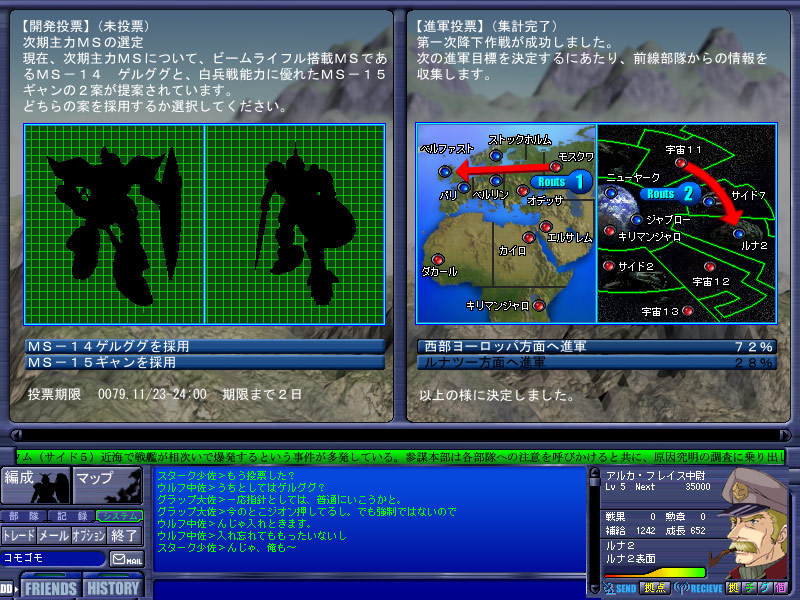
Task: Vote for MS-14ゲルググを採用
Action: [x=205, y=346]
